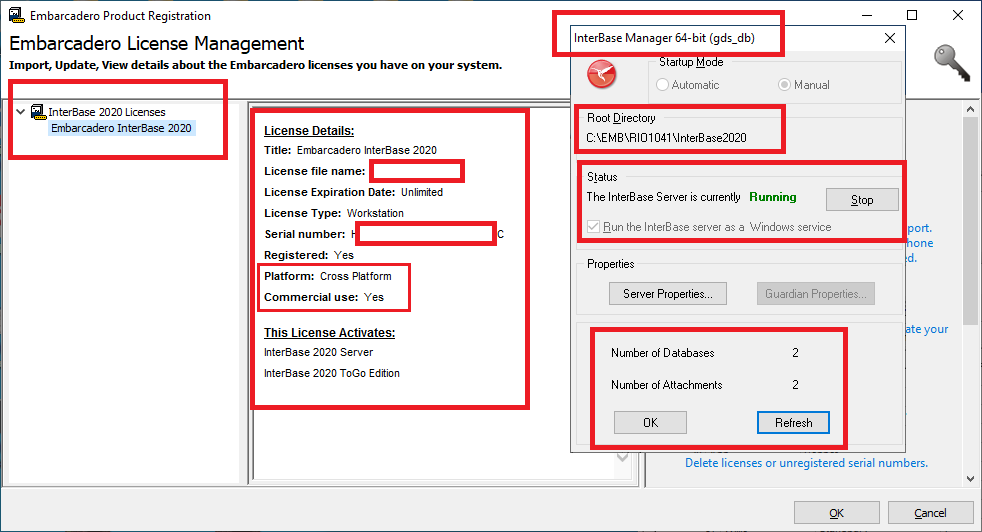This screenshot has height=532, width=982.
Task: Click the InterBase 2020 Licenses folder icon
Action: (x=38, y=112)
